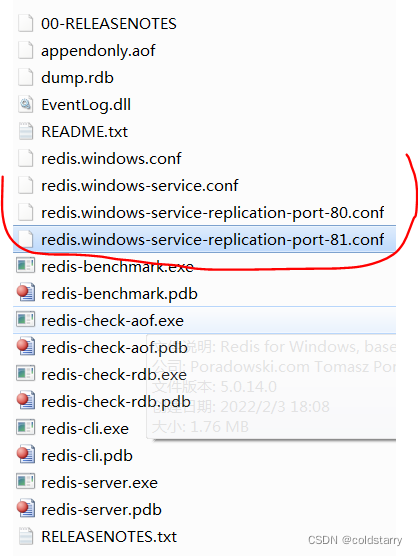
Task: Select the redis.windows.conf file name
Action: pyautogui.click(x=111, y=159)
